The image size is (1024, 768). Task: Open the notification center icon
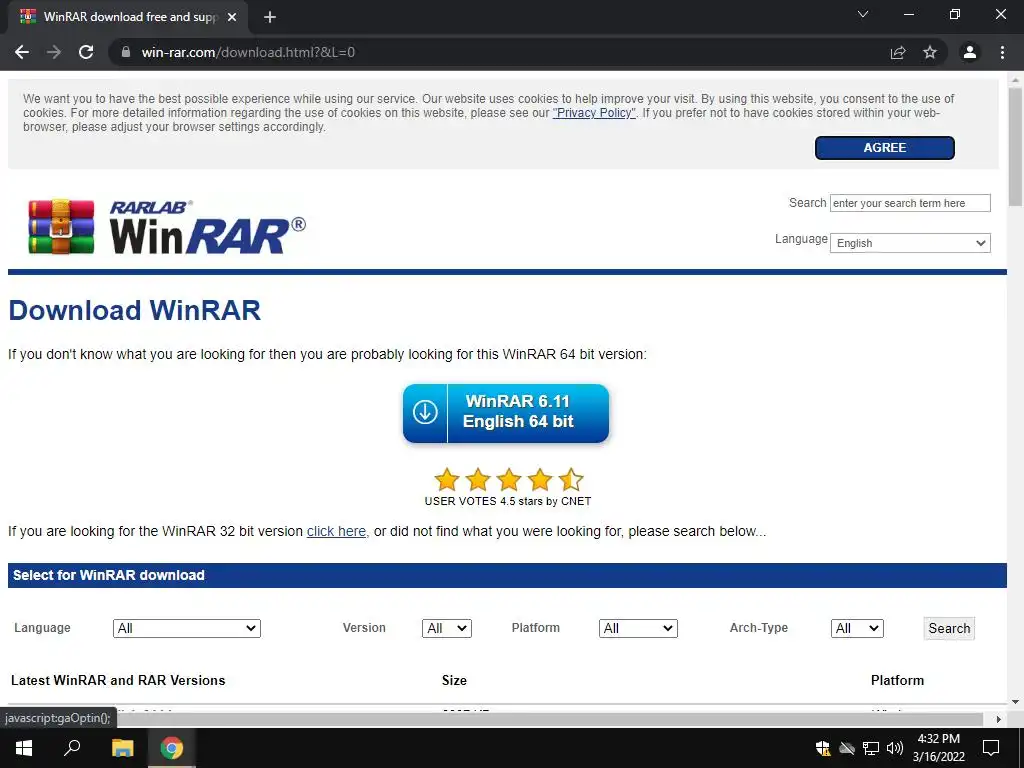click(991, 748)
